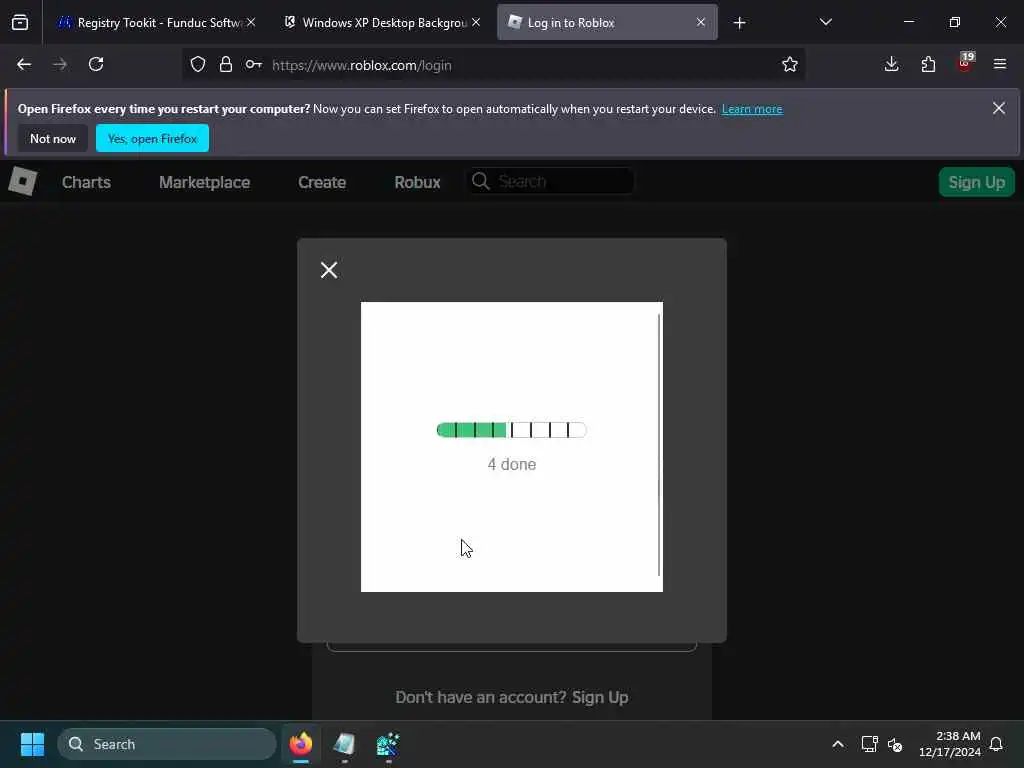The height and width of the screenshot is (768, 1024).
Task: Close the Windows XP Desktop Background tab
Action: (476, 23)
